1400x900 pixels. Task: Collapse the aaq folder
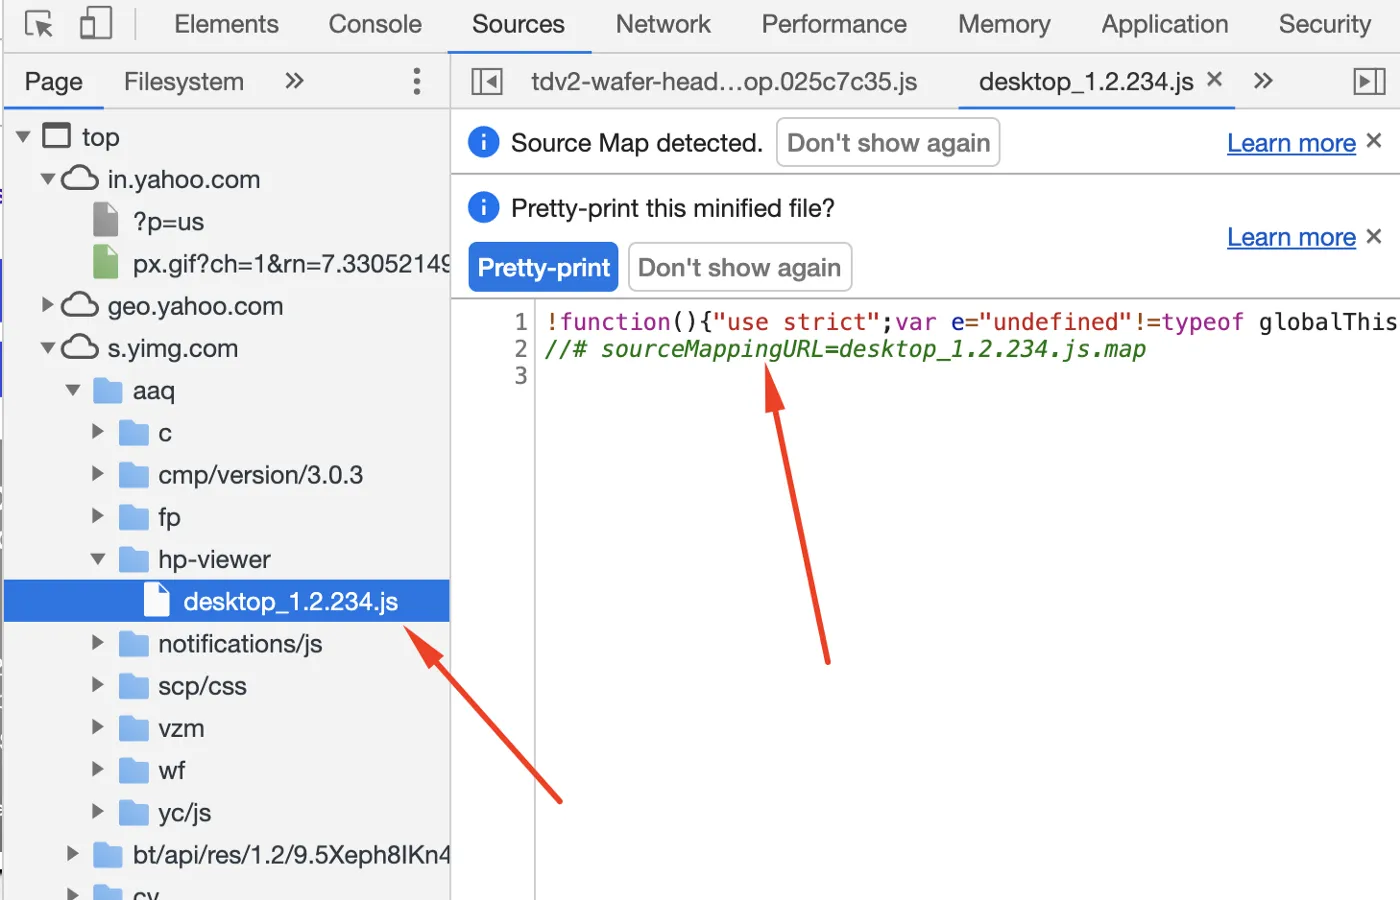(73, 390)
